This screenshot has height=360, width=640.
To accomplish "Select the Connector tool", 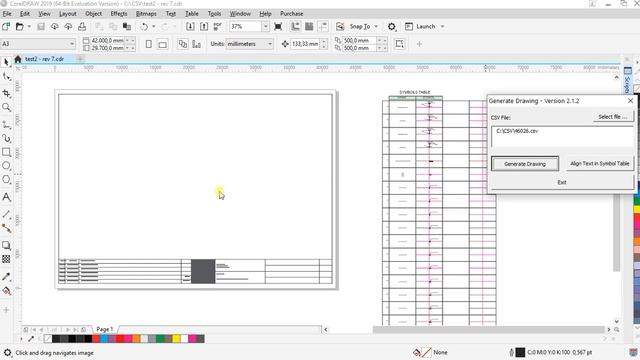I will click(6, 228).
